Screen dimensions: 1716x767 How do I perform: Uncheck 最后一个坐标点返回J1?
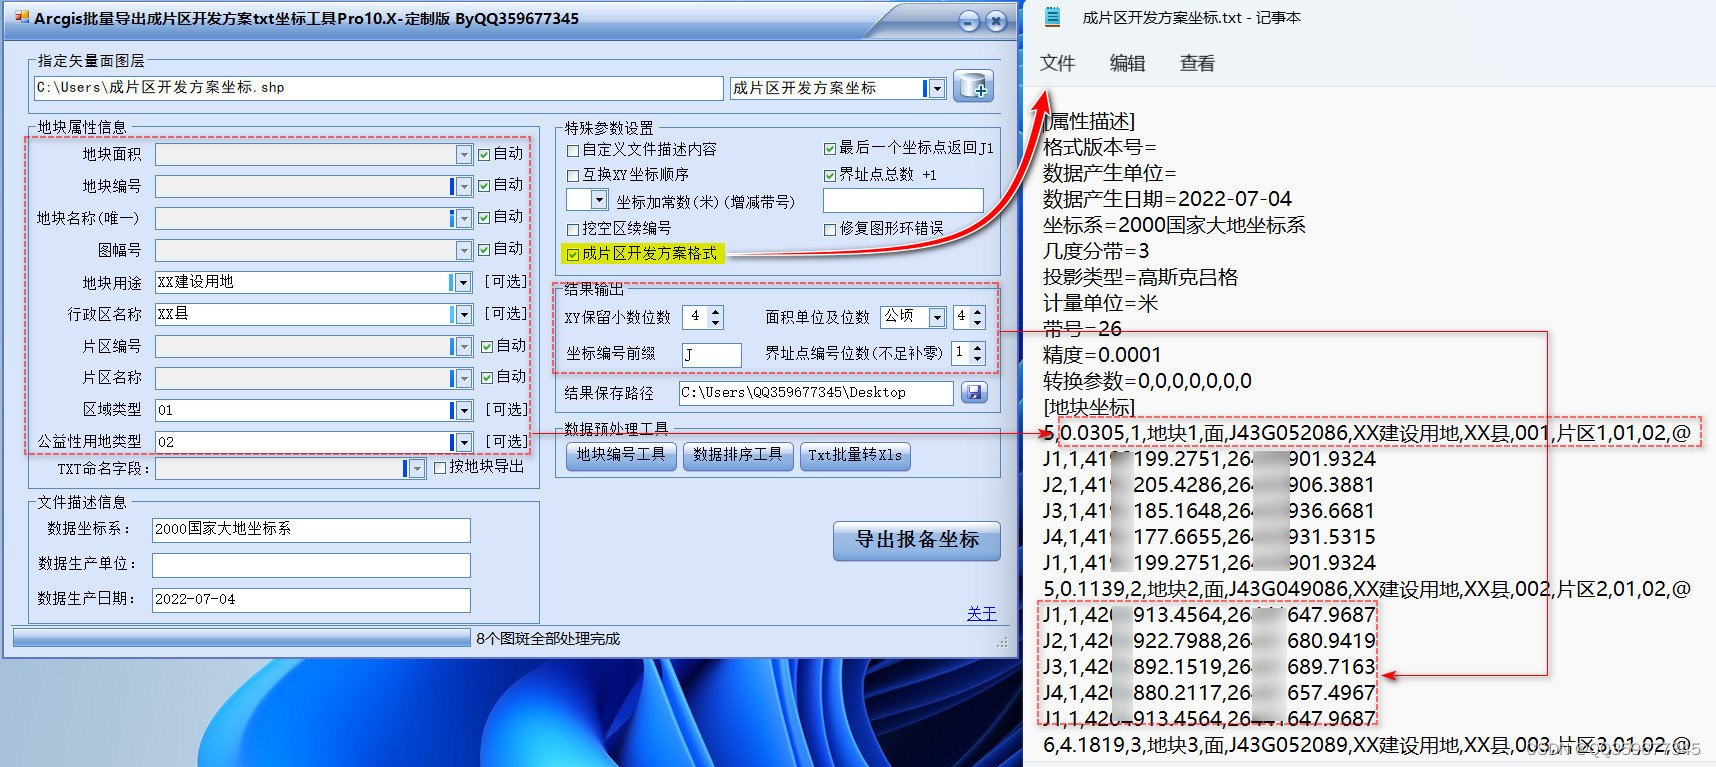[x=830, y=148]
